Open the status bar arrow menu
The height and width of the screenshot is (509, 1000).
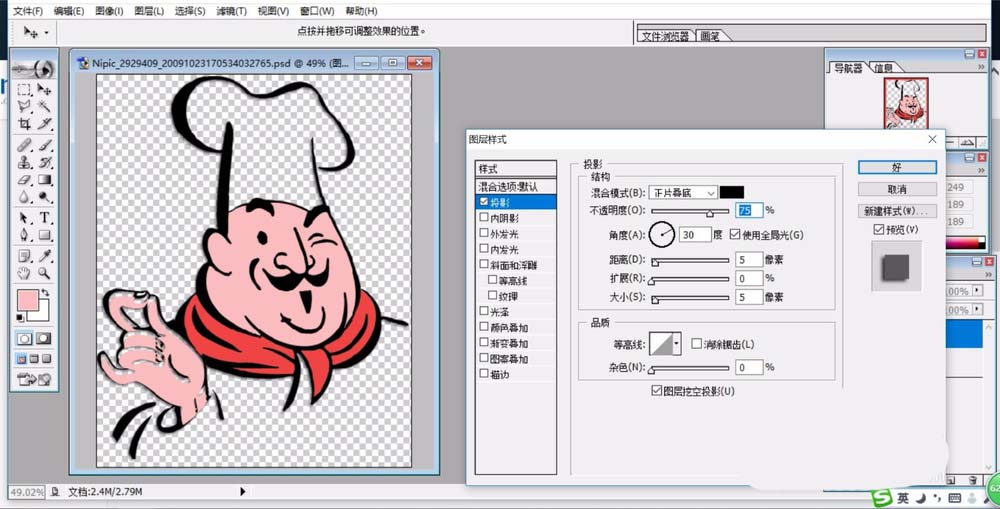tap(242, 491)
